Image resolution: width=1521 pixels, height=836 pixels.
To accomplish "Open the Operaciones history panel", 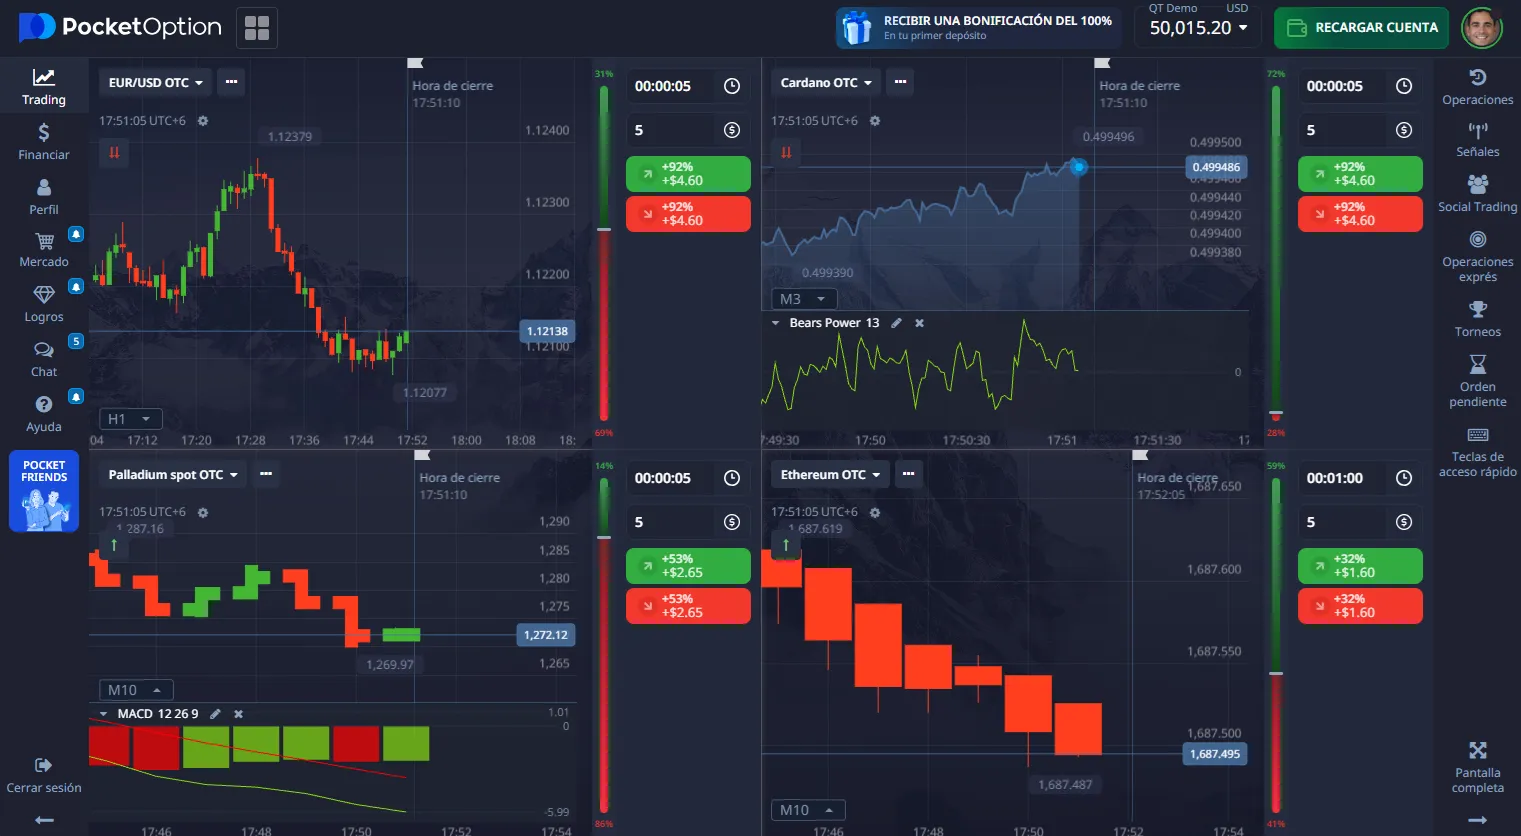I will coord(1477,87).
